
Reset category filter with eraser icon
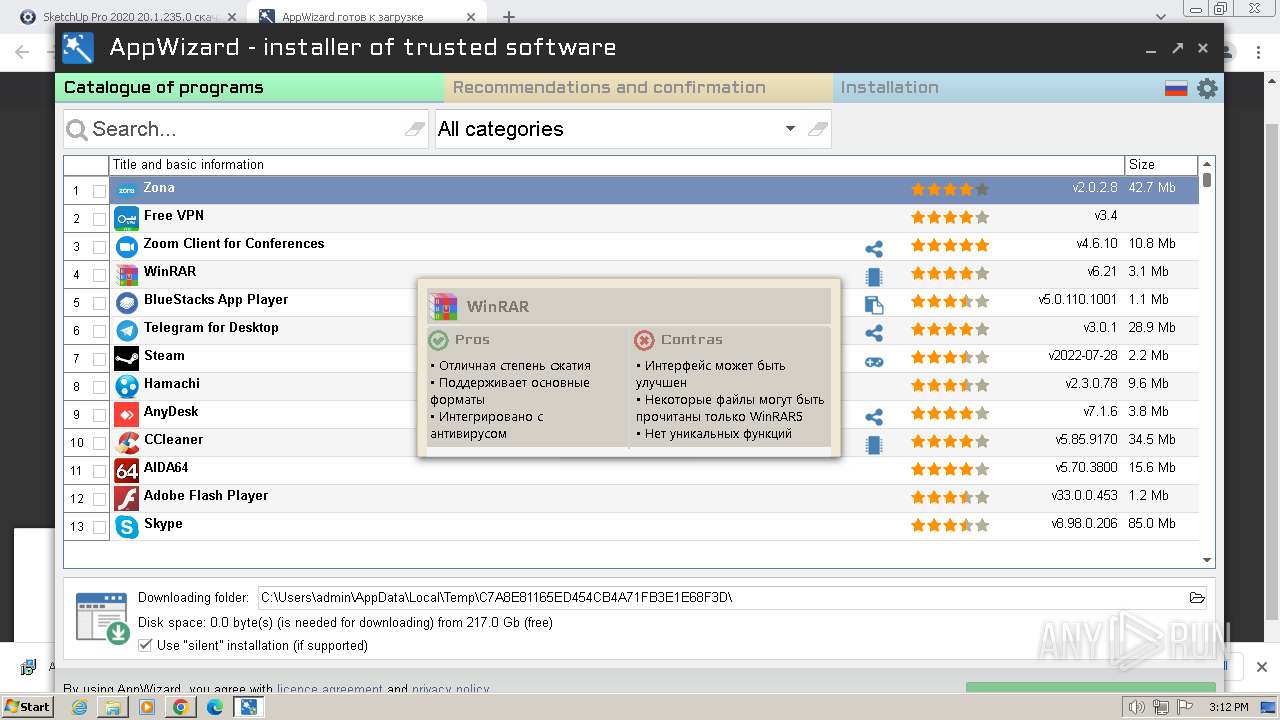(x=818, y=129)
